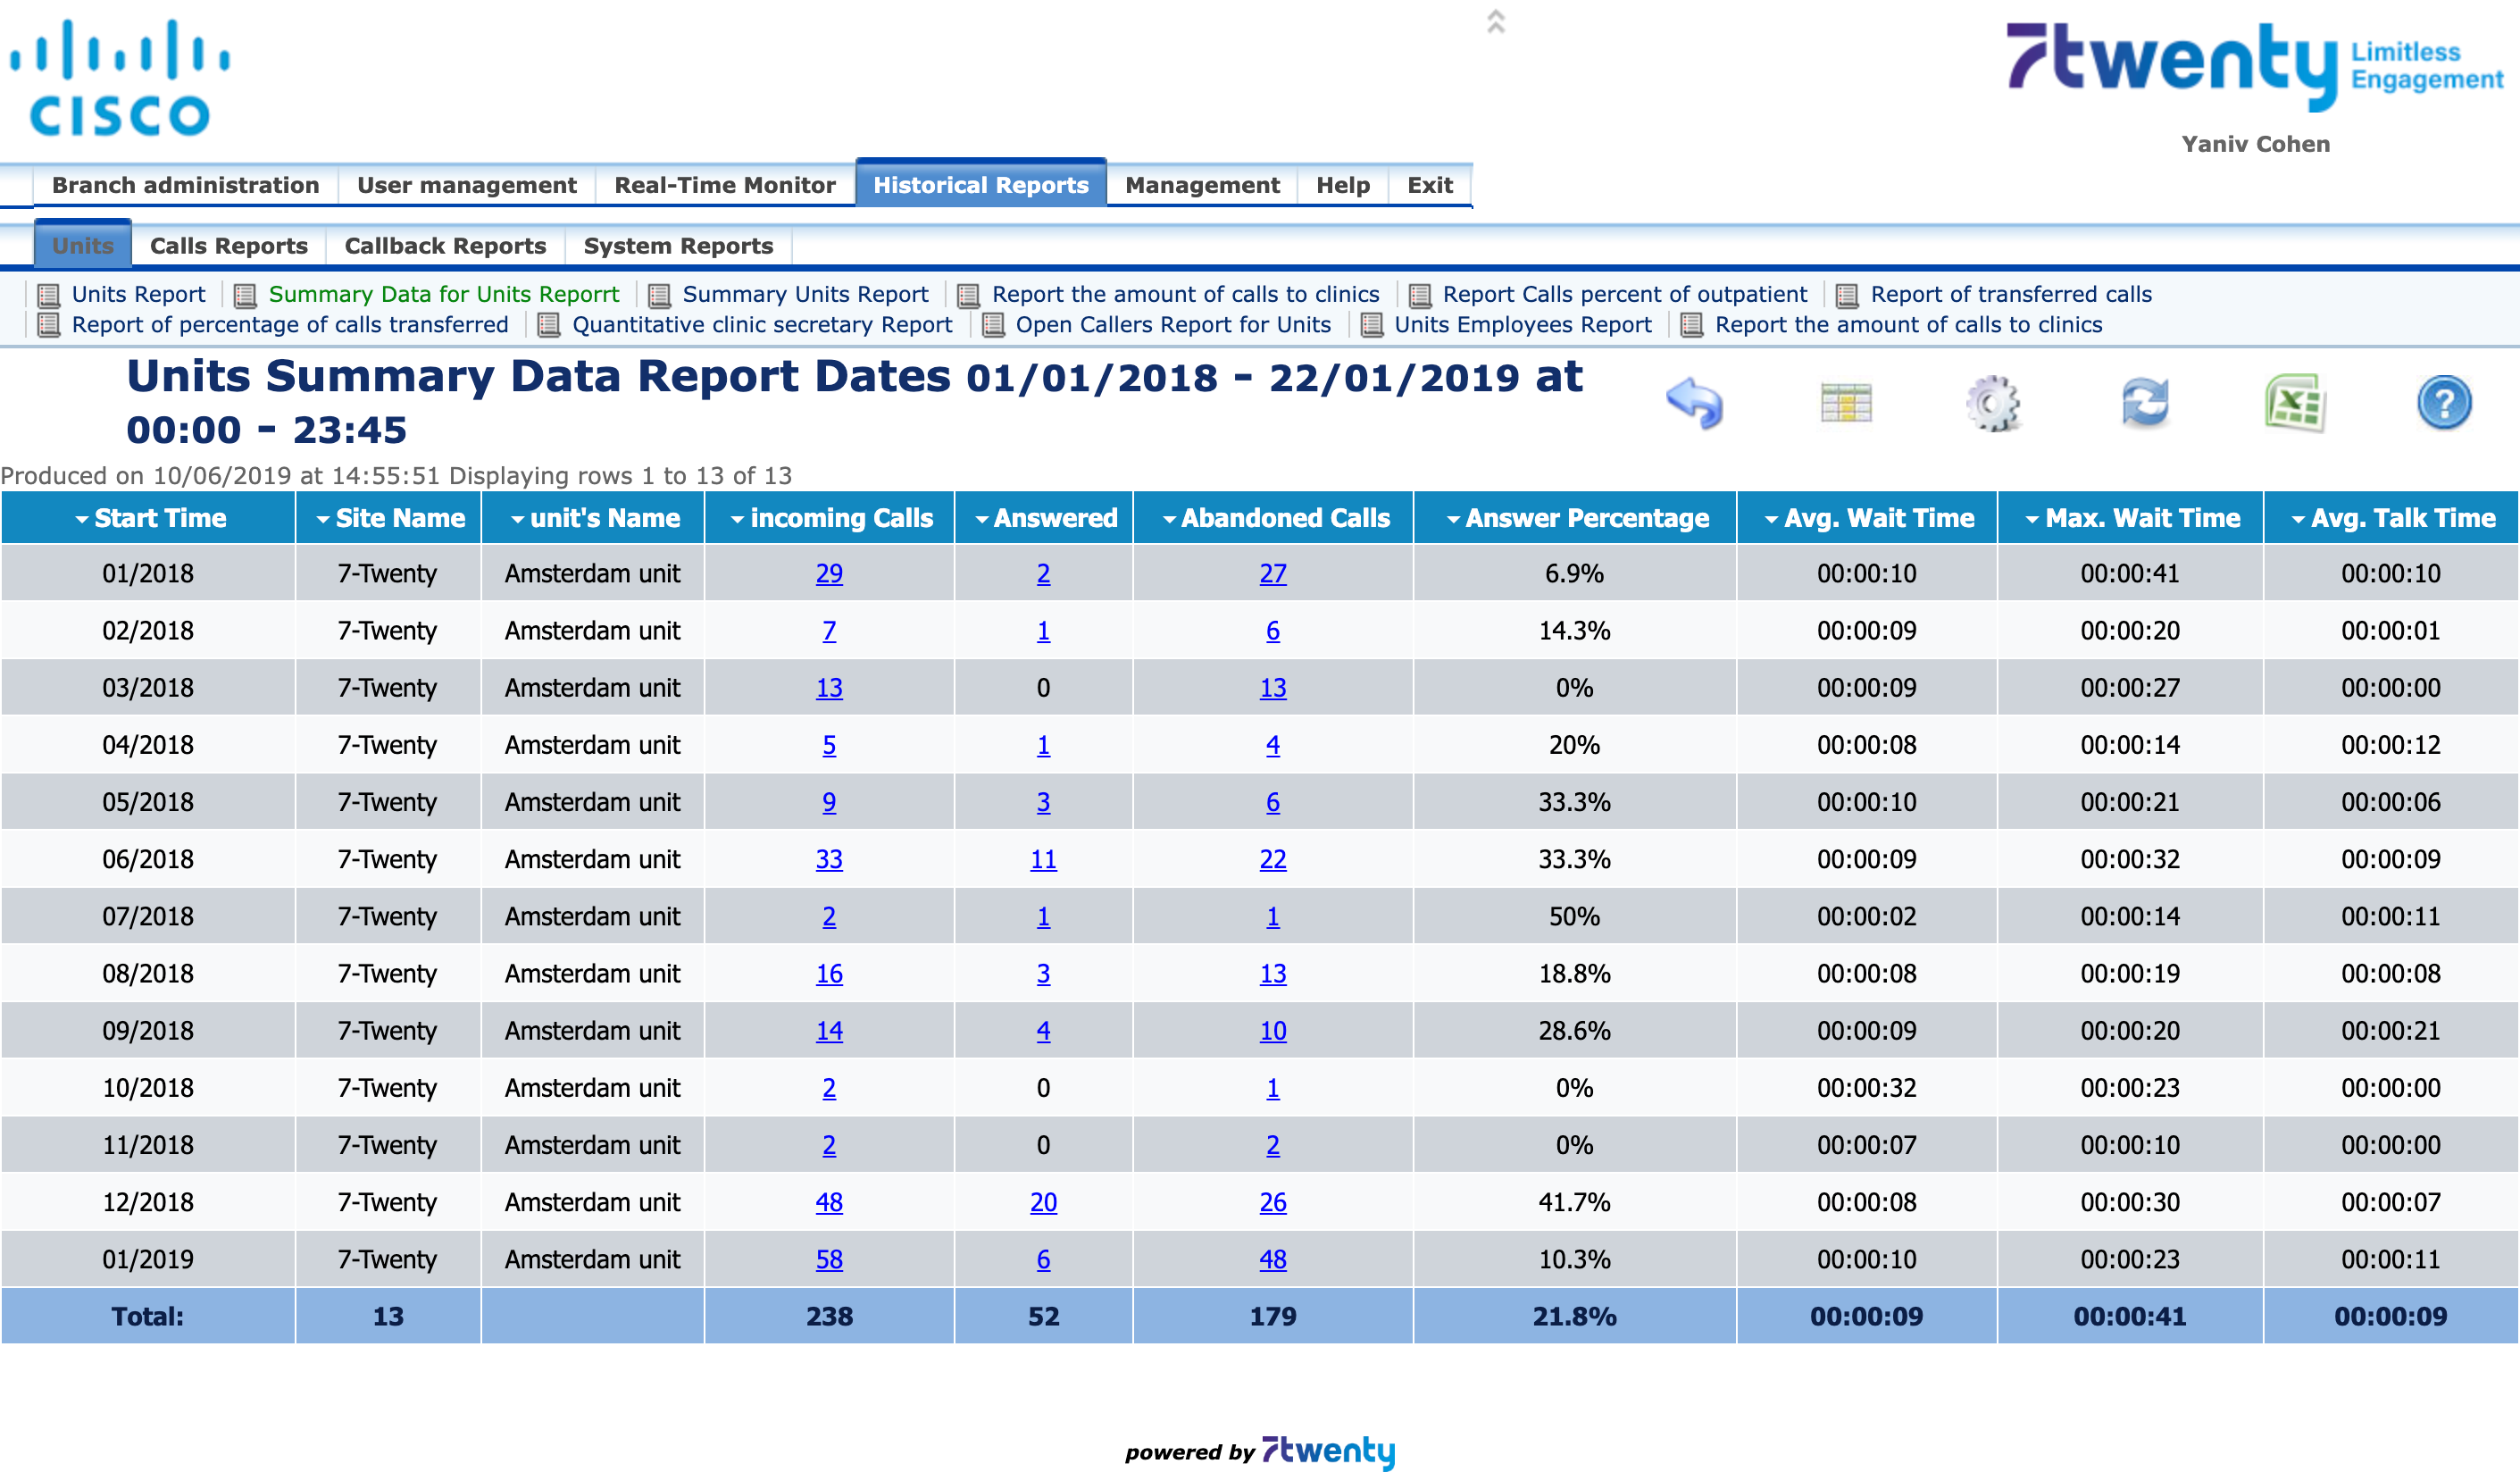Export report with the Excel icon
The image size is (2520, 1472).
pos(2294,404)
